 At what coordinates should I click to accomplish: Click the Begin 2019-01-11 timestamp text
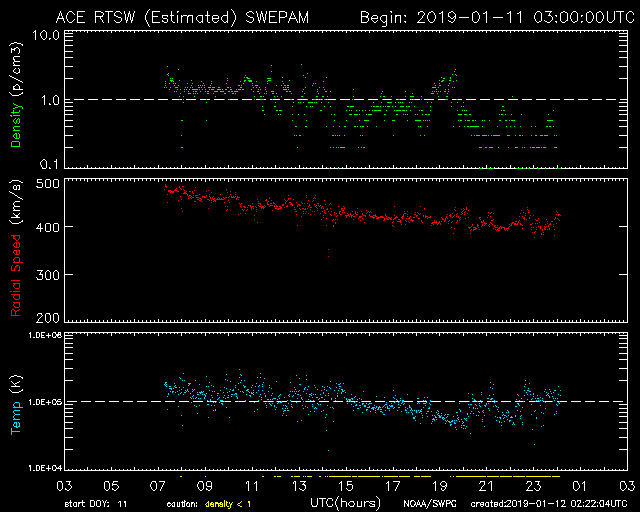pyautogui.click(x=491, y=17)
